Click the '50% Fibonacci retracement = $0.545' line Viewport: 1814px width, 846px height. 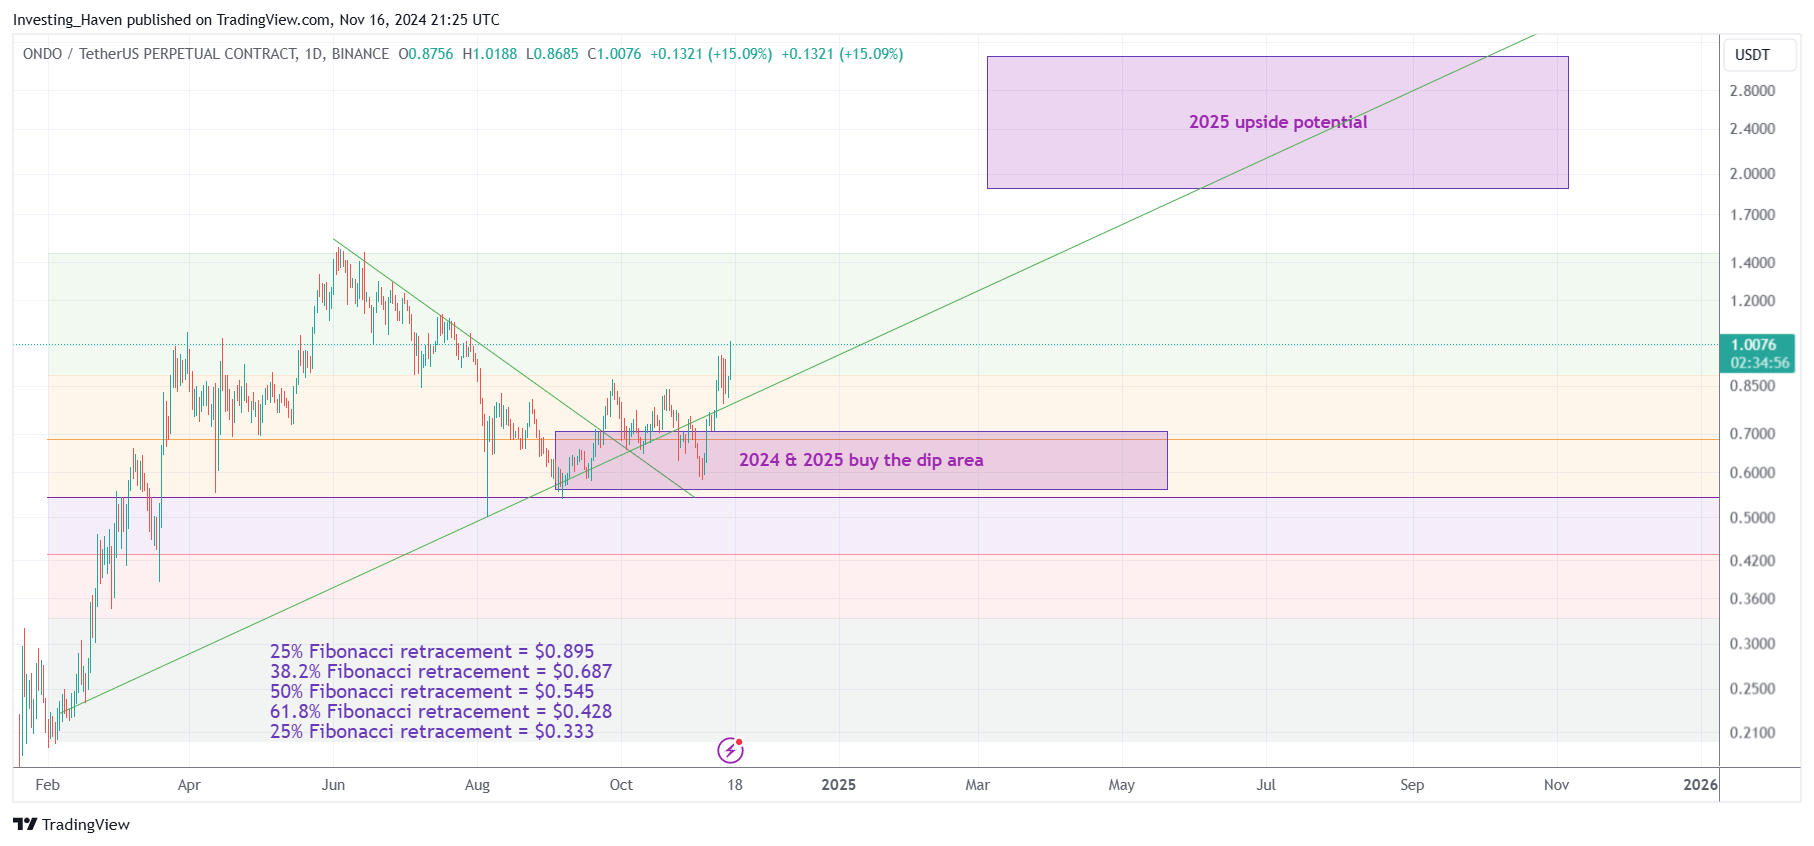tap(432, 692)
